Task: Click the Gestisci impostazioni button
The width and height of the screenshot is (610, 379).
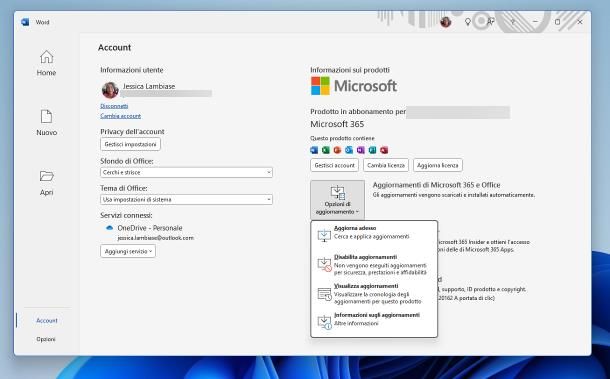Action: tap(130, 144)
